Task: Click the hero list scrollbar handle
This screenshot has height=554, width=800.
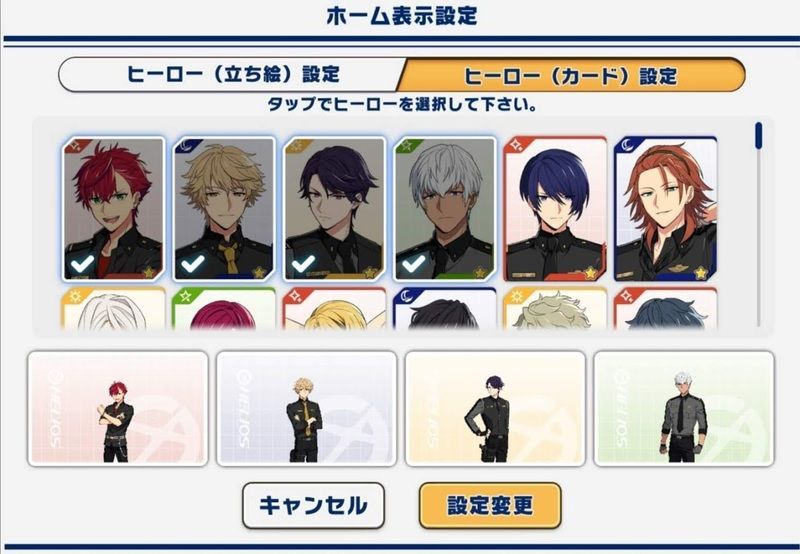Action: coord(759,136)
